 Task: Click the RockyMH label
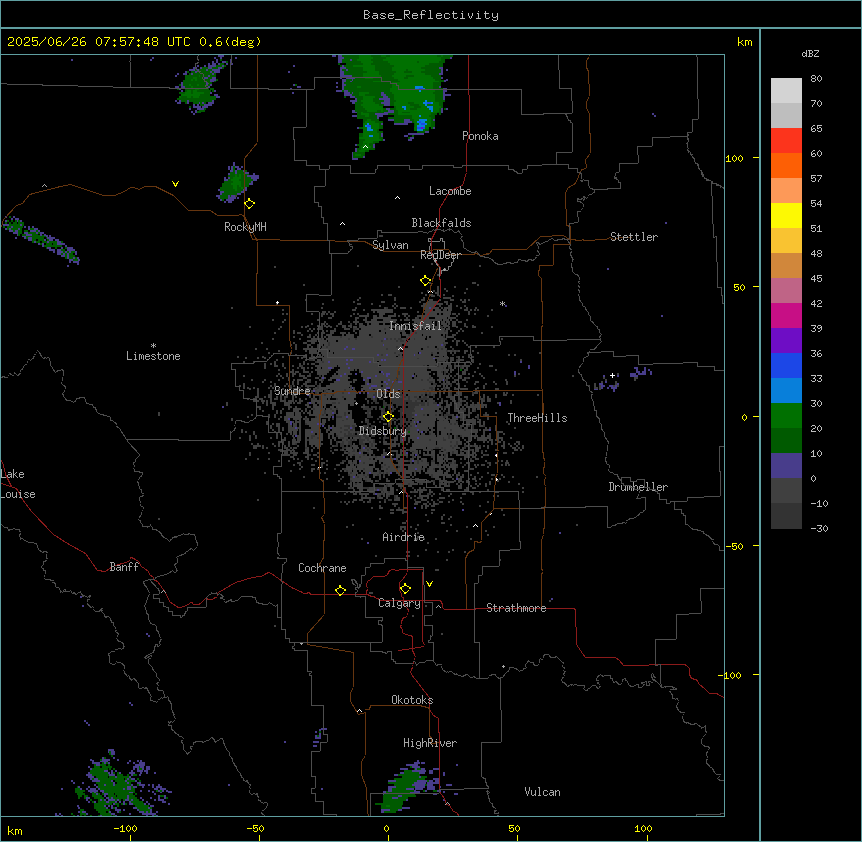pos(245,227)
